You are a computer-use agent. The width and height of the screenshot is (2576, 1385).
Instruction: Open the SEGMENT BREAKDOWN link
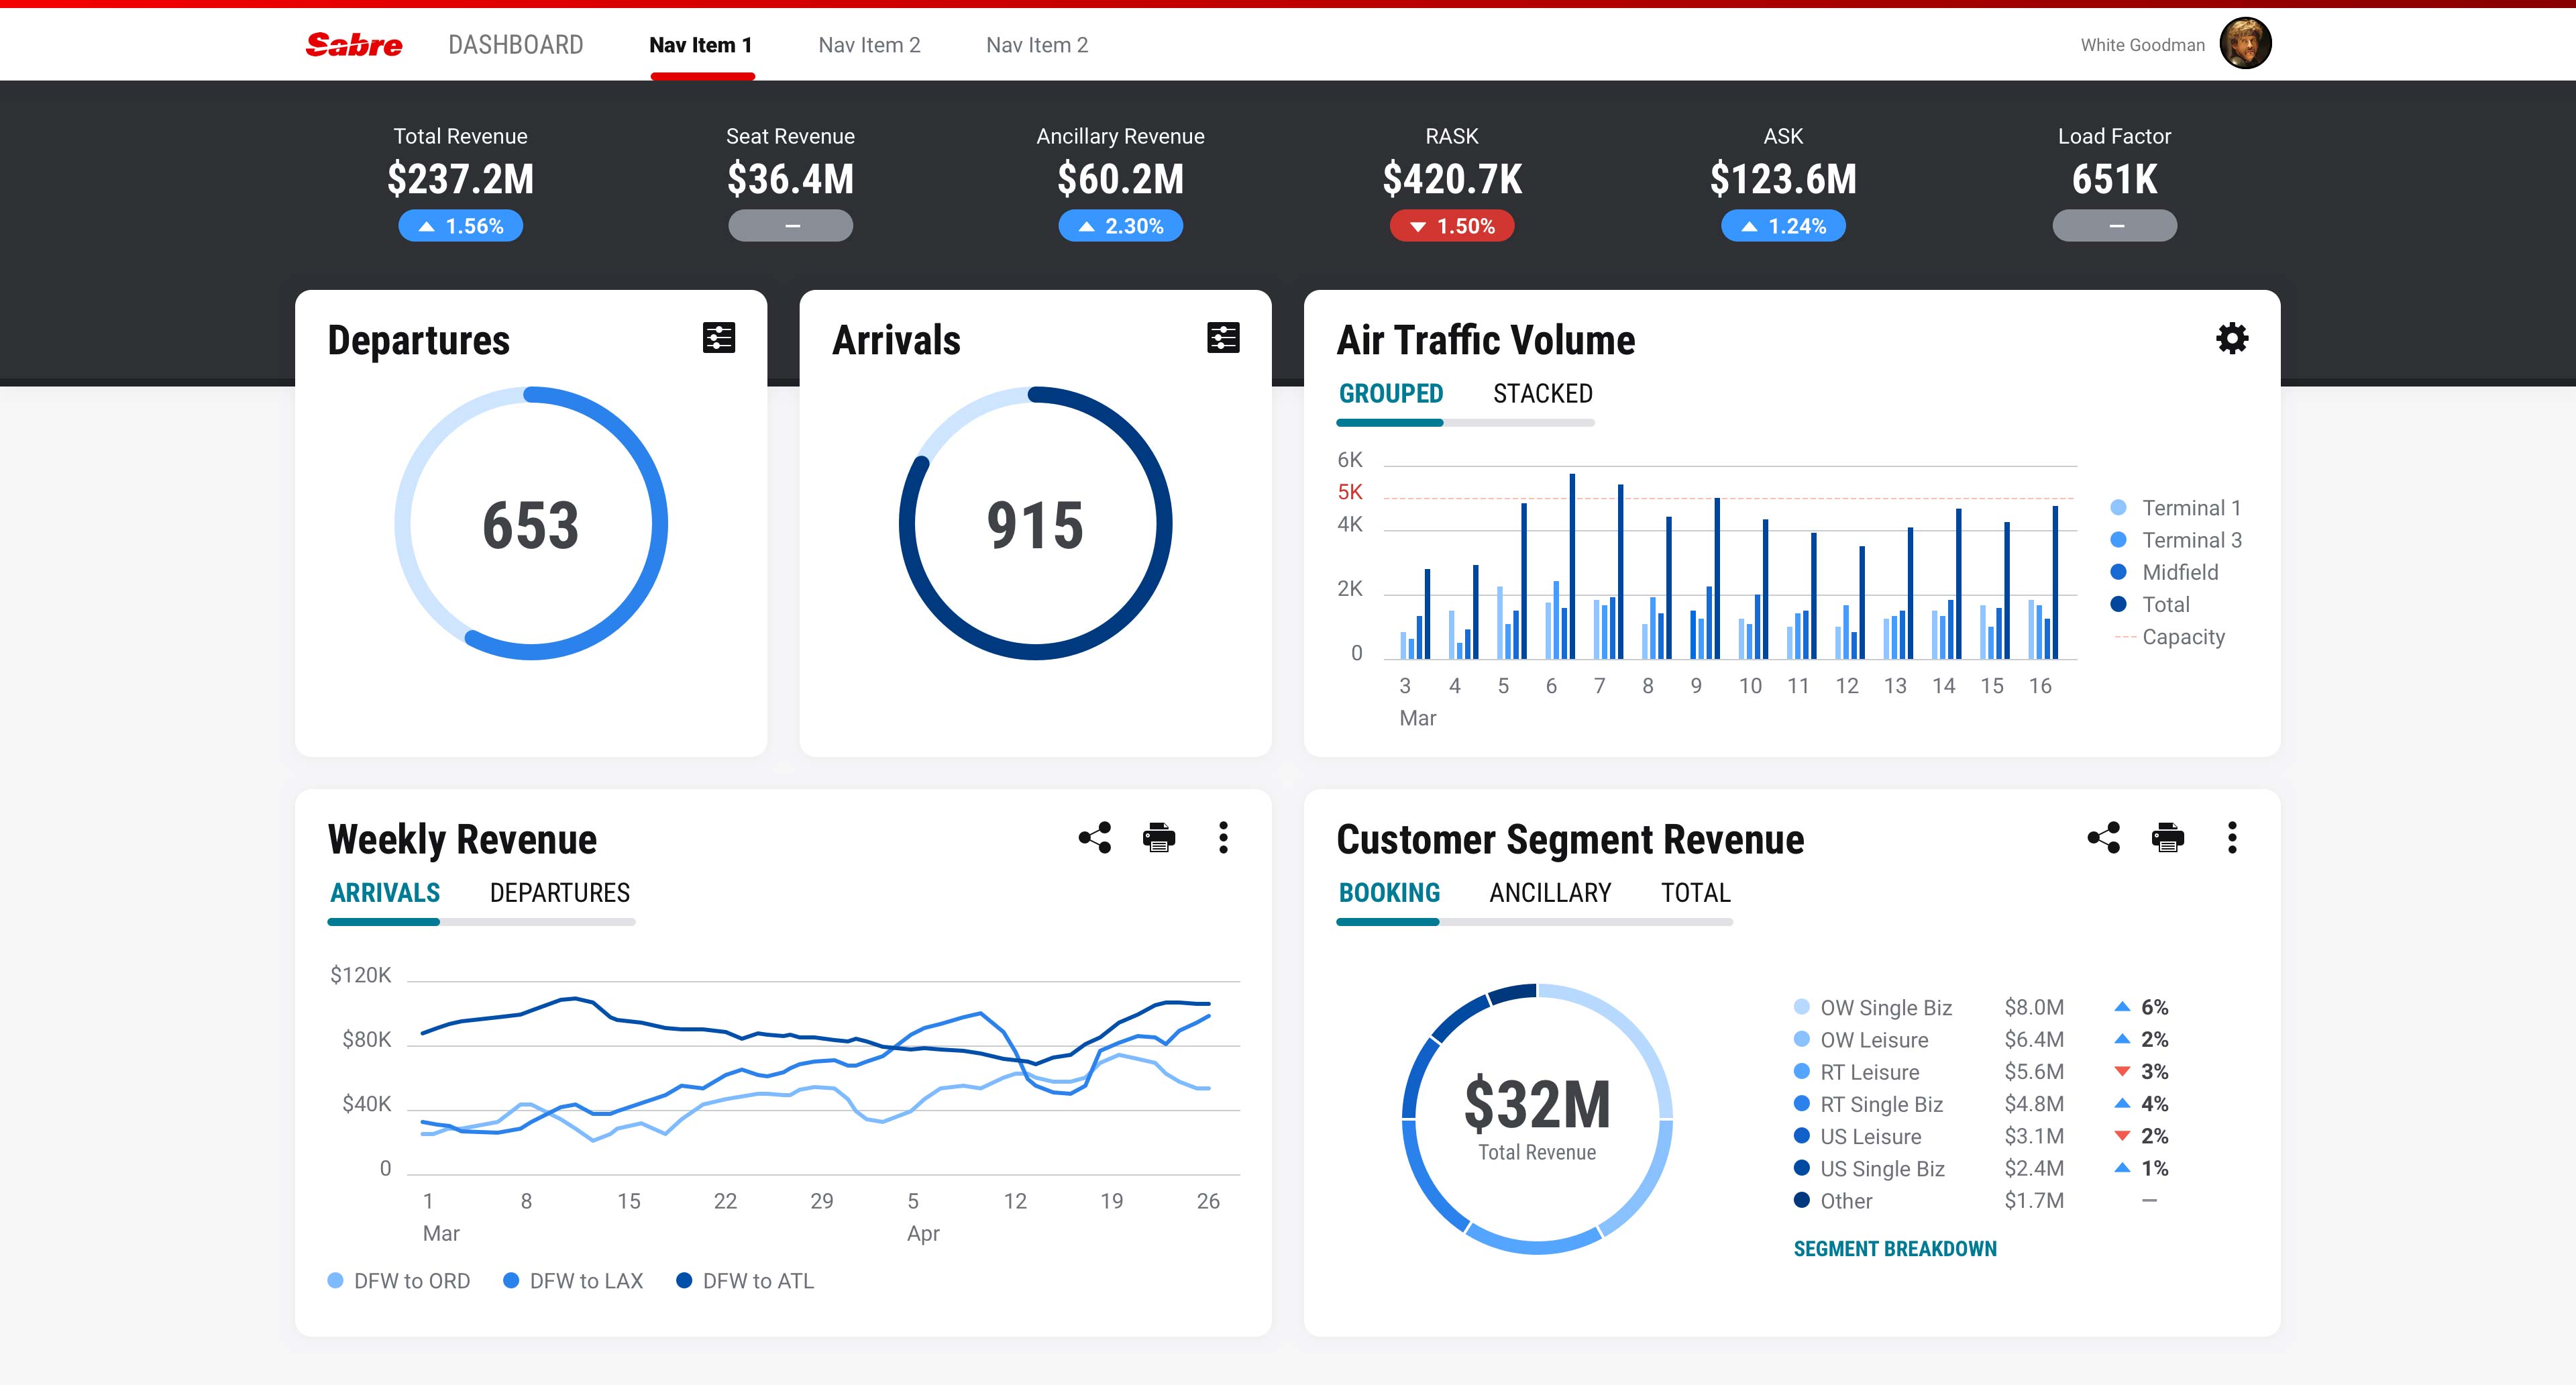1894,1249
